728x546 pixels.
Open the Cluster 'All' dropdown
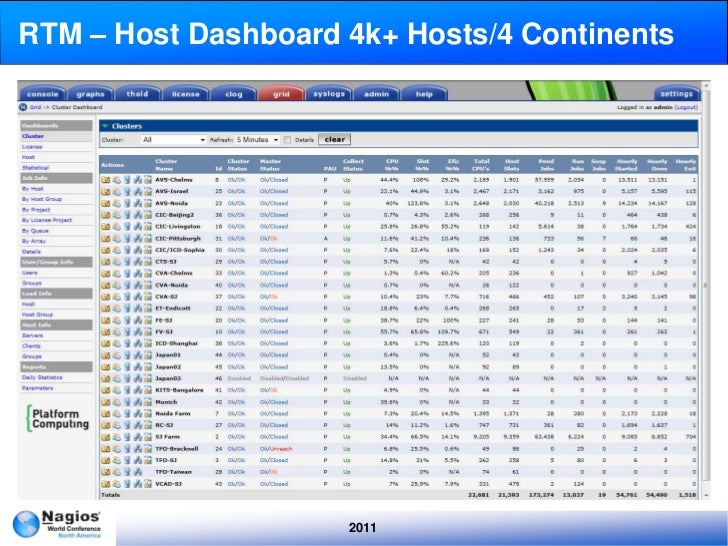tap(174, 140)
